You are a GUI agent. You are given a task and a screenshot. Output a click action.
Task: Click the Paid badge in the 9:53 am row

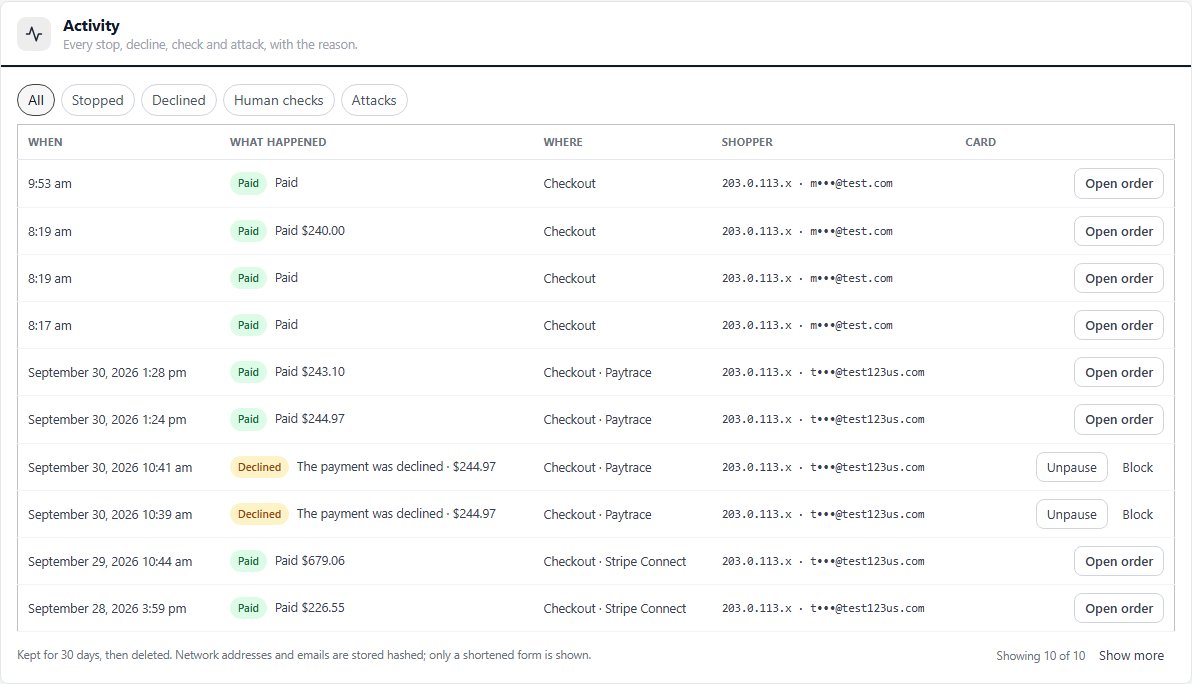[248, 183]
